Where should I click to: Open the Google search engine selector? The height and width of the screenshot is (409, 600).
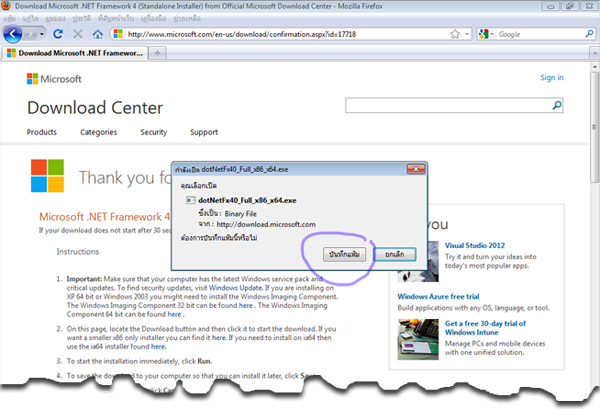[x=486, y=34]
